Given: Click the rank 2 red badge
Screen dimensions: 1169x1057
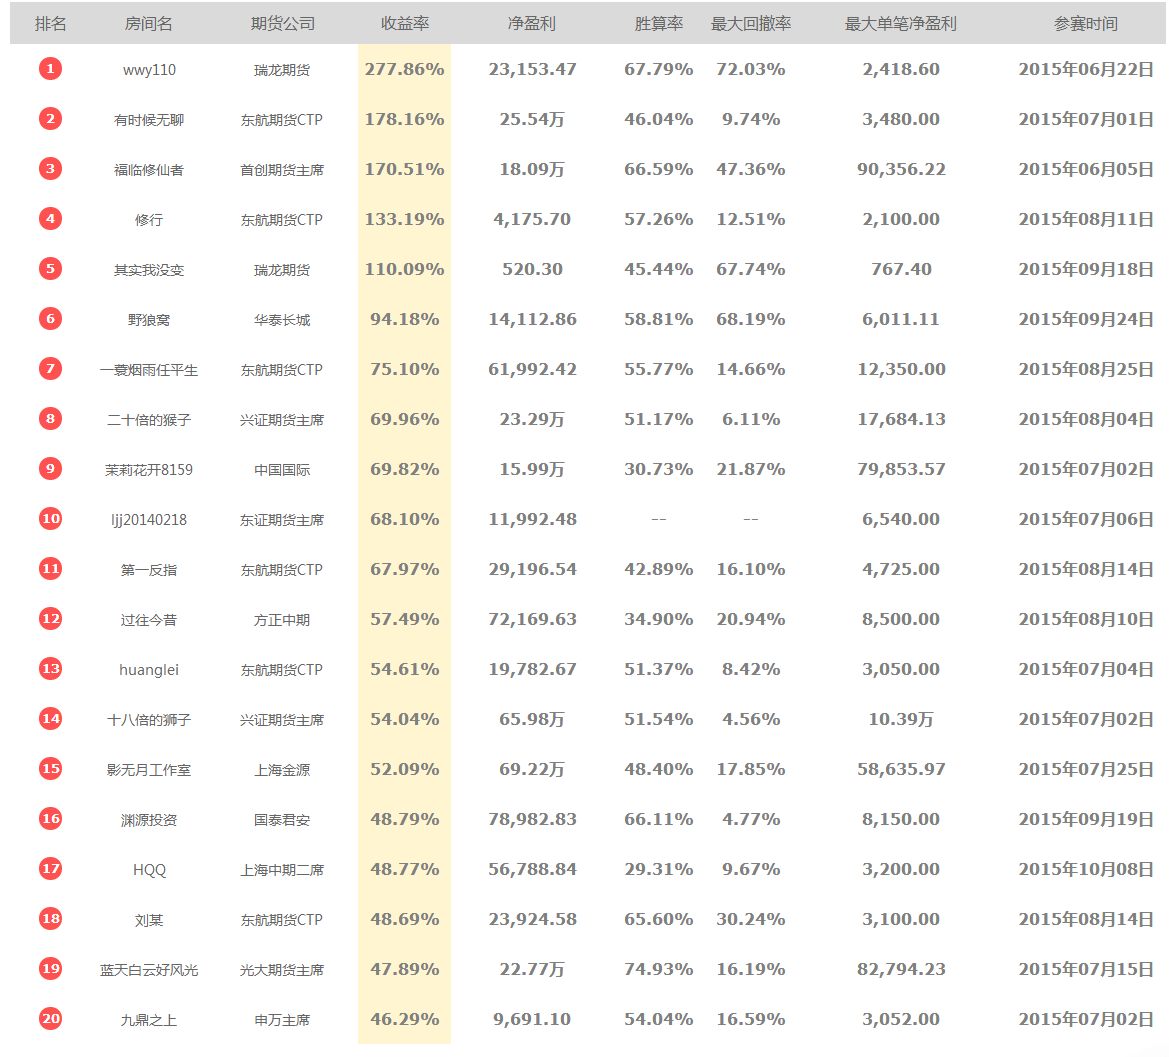Looking at the screenshot, I should click(x=50, y=119).
